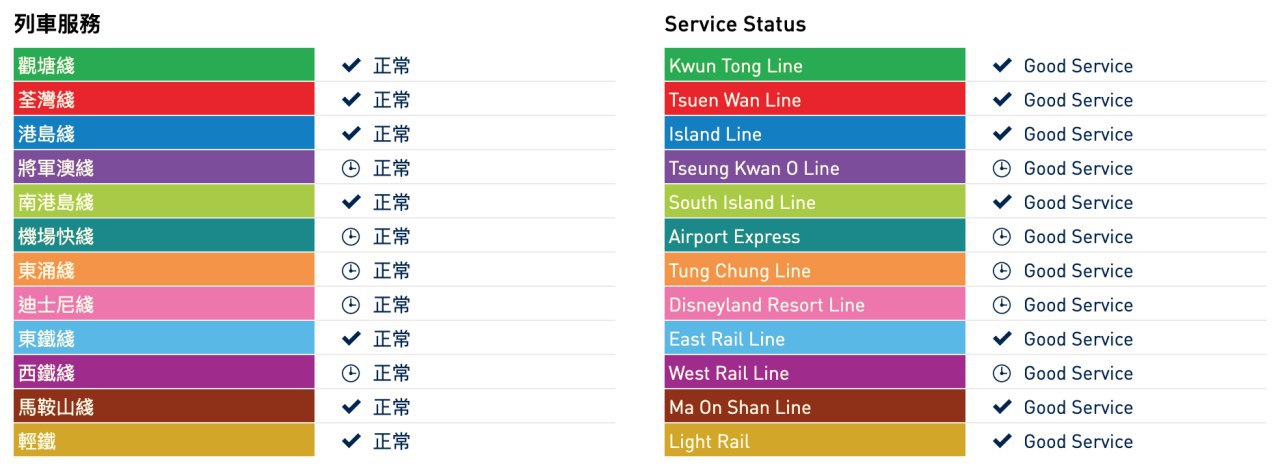The image size is (1280, 474).
Task: Click the clock icon beside Airport Express status
Action: click(x=1001, y=237)
